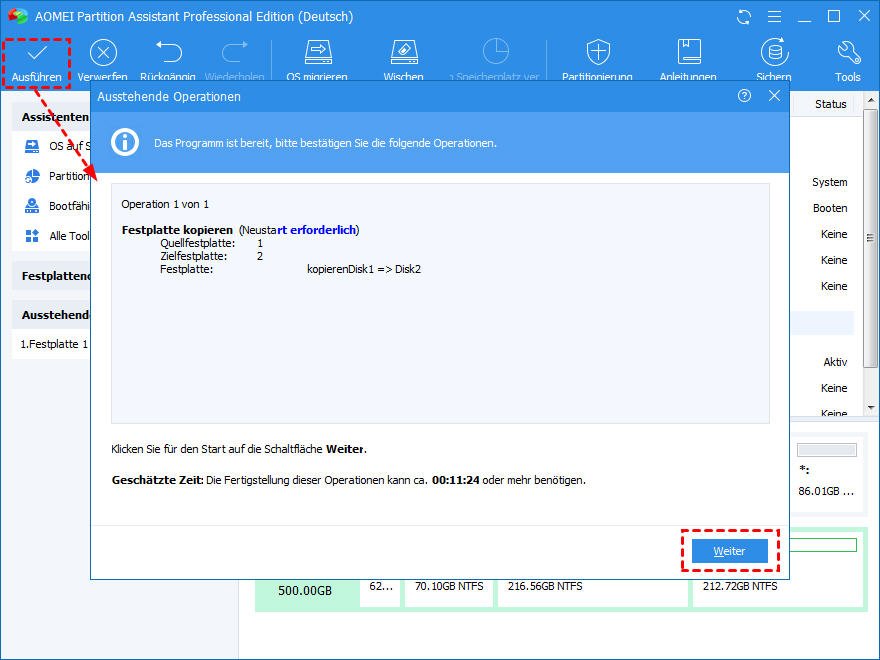Open the Sichern backup tool

point(774,52)
